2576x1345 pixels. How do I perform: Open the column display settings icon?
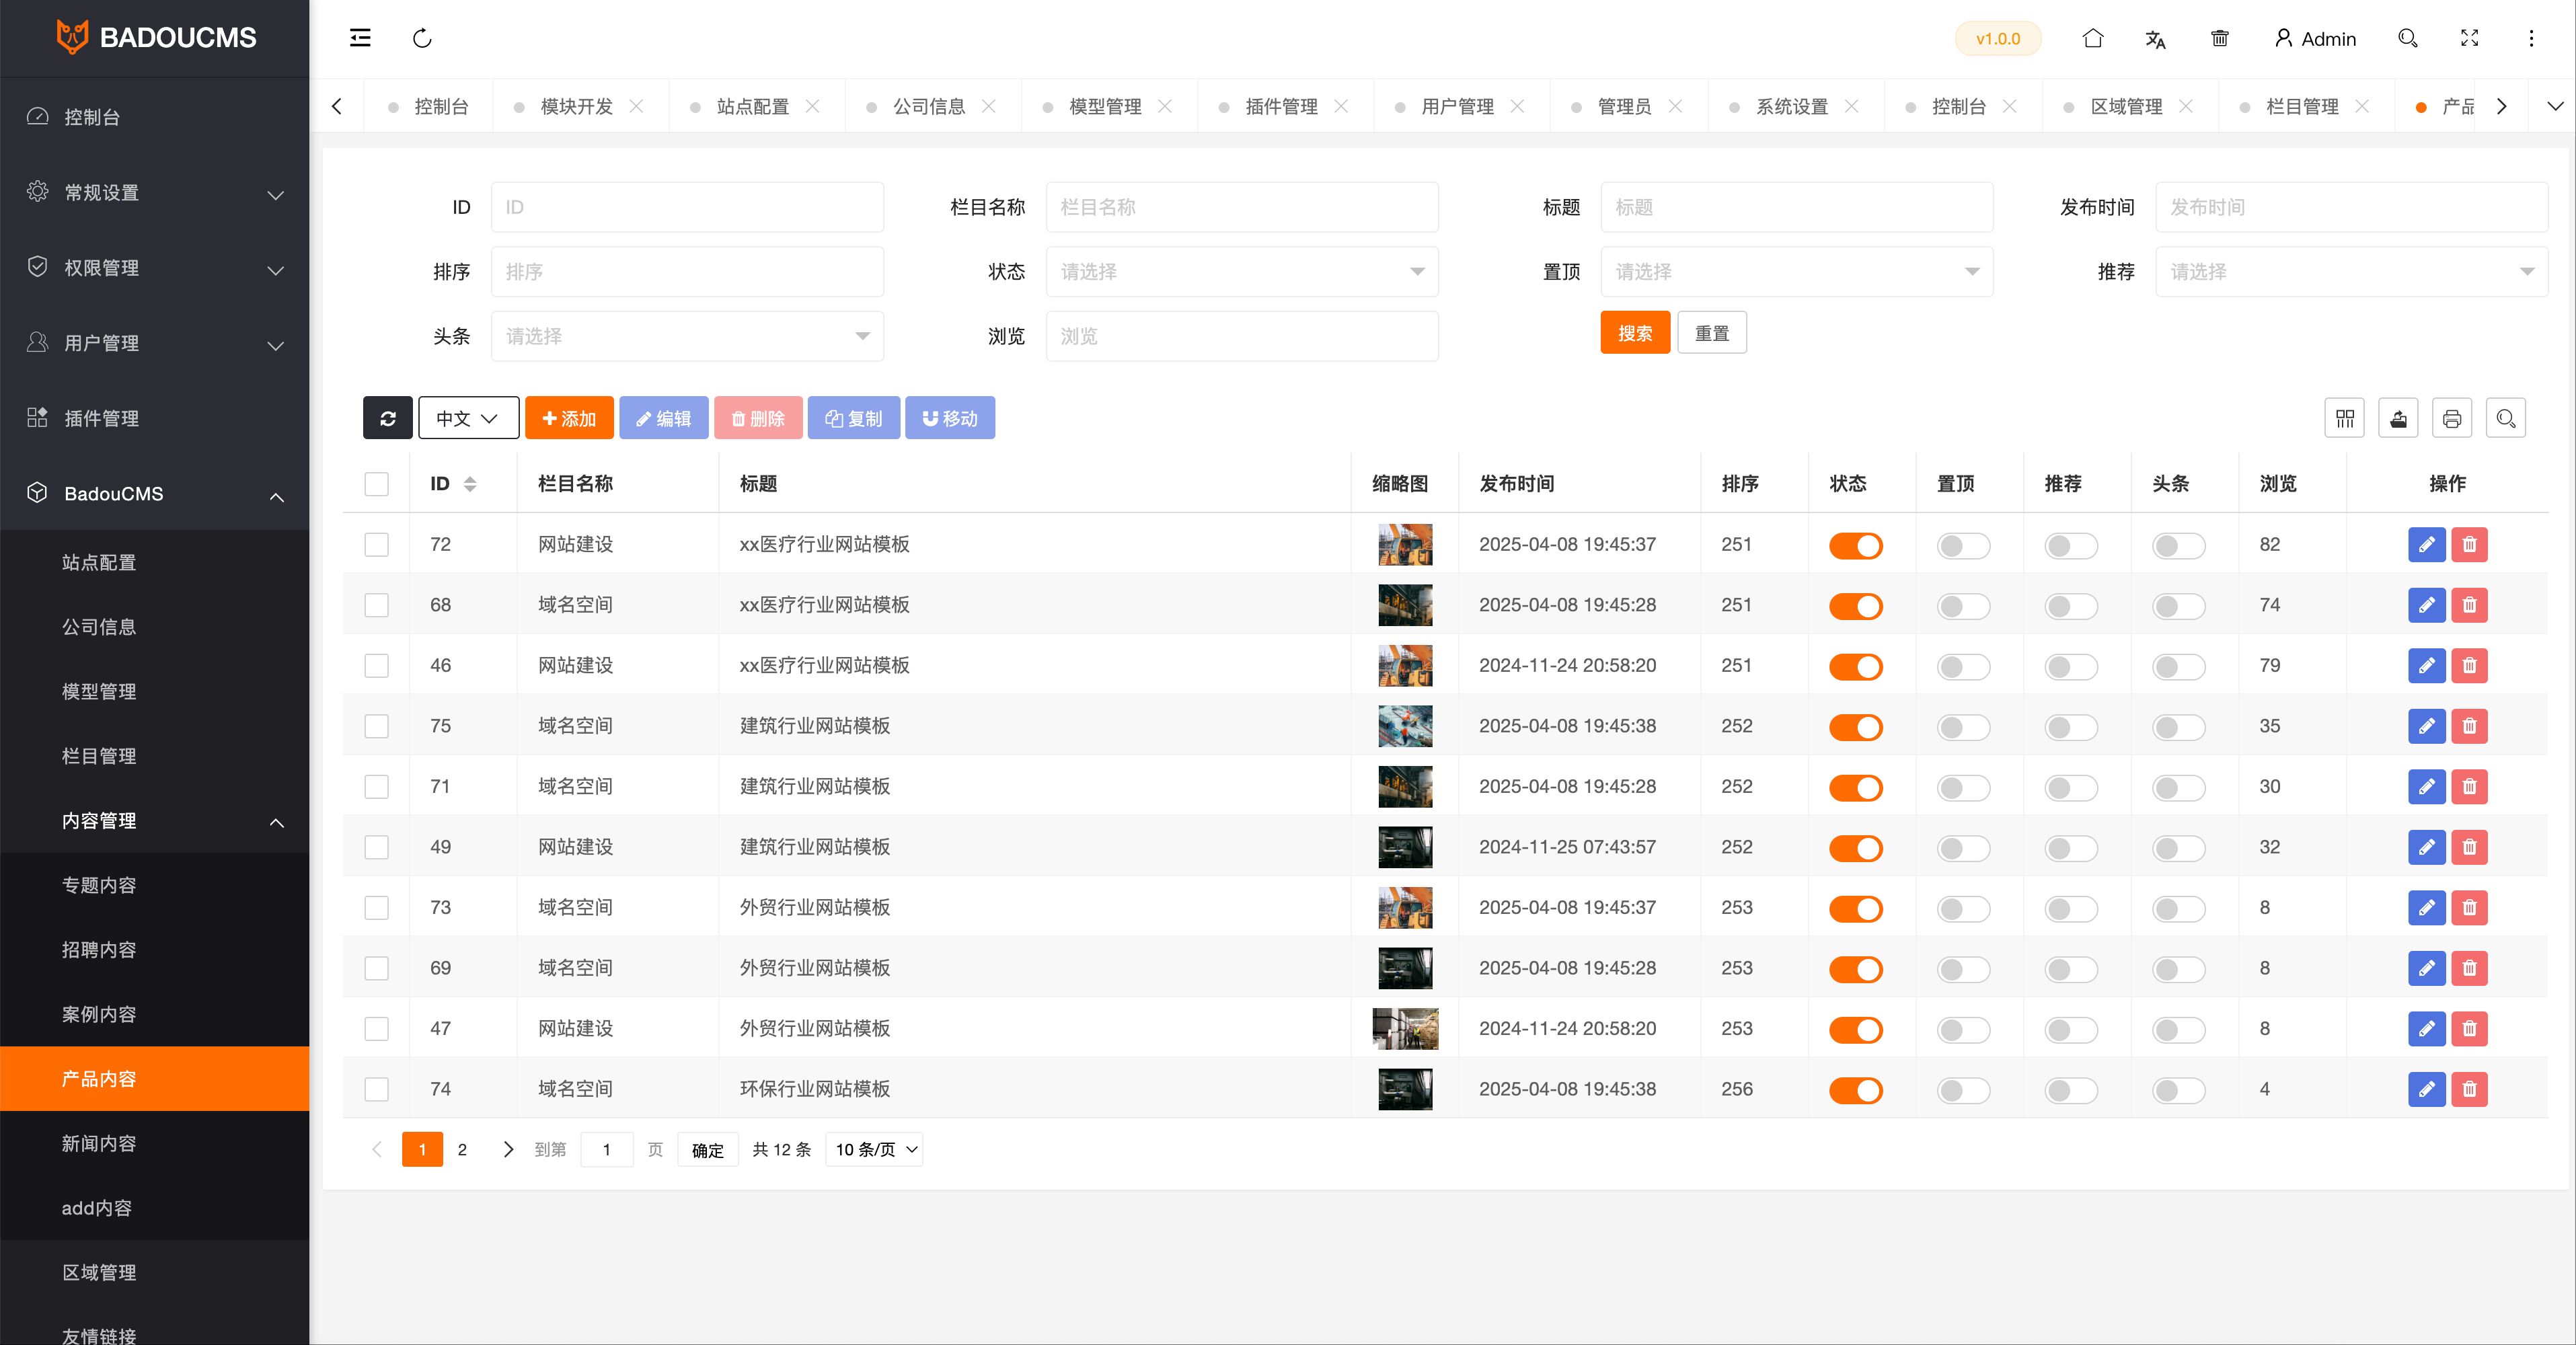coord(2345,418)
